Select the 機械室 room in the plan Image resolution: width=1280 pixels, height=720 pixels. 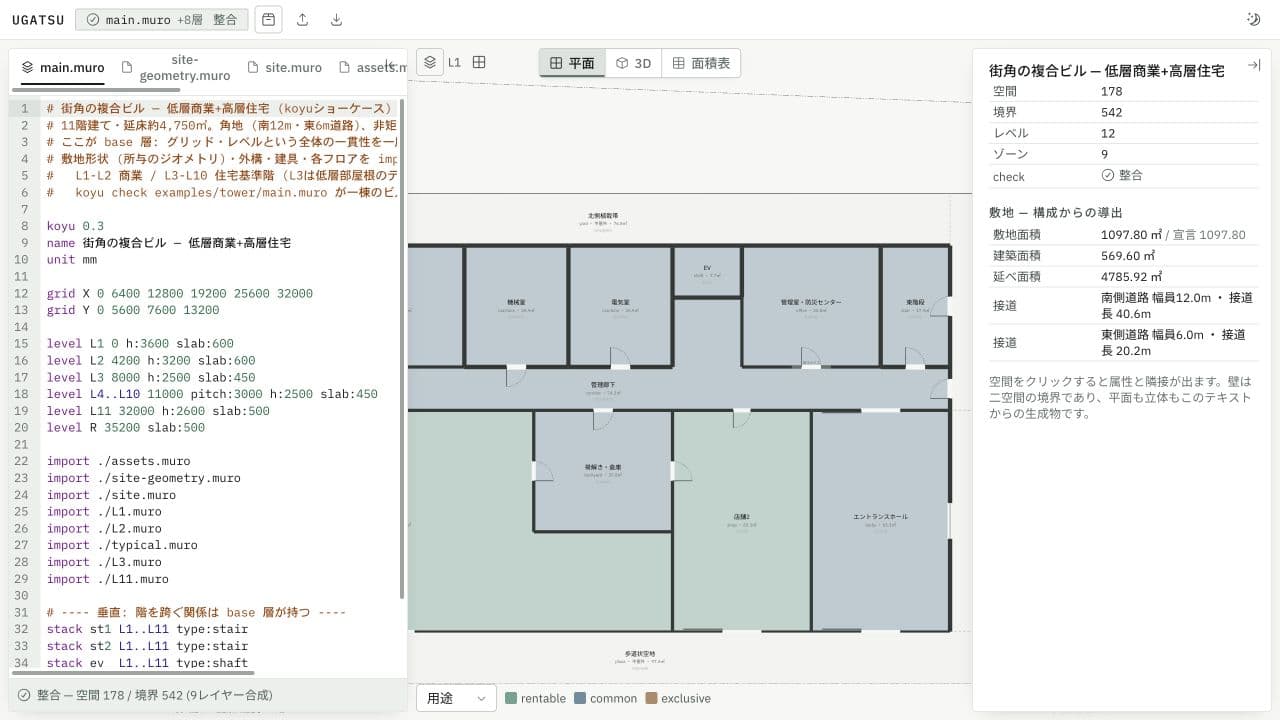tap(517, 305)
